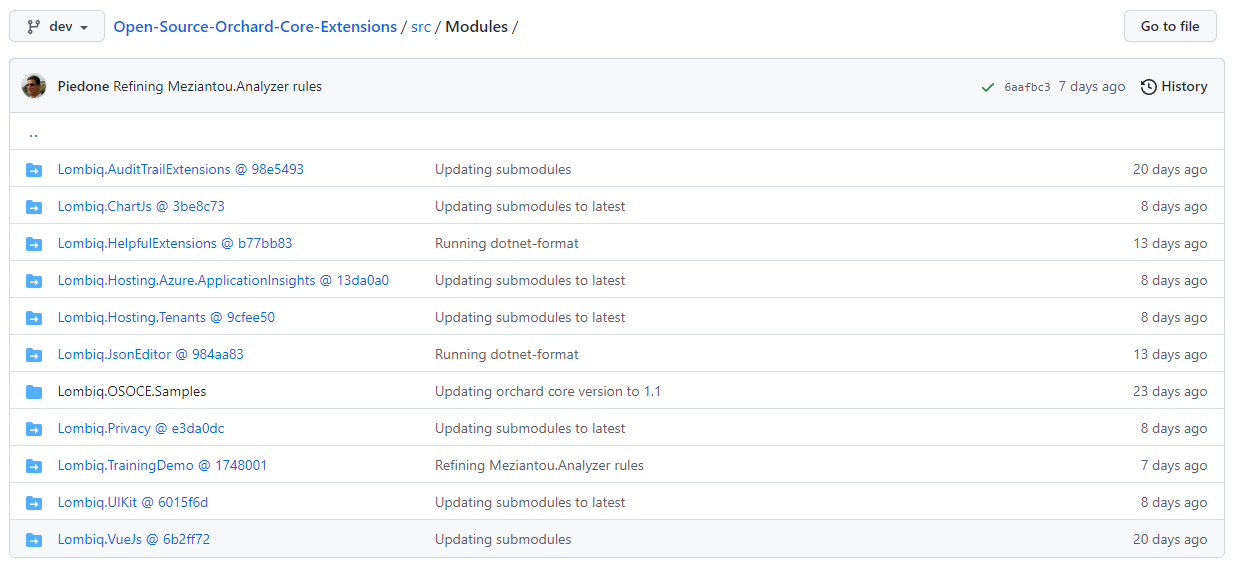Open Lombiq.Hosting.Tenants @ 9cfee50 submodule
Screen dimensions: 1238x571
[166, 317]
